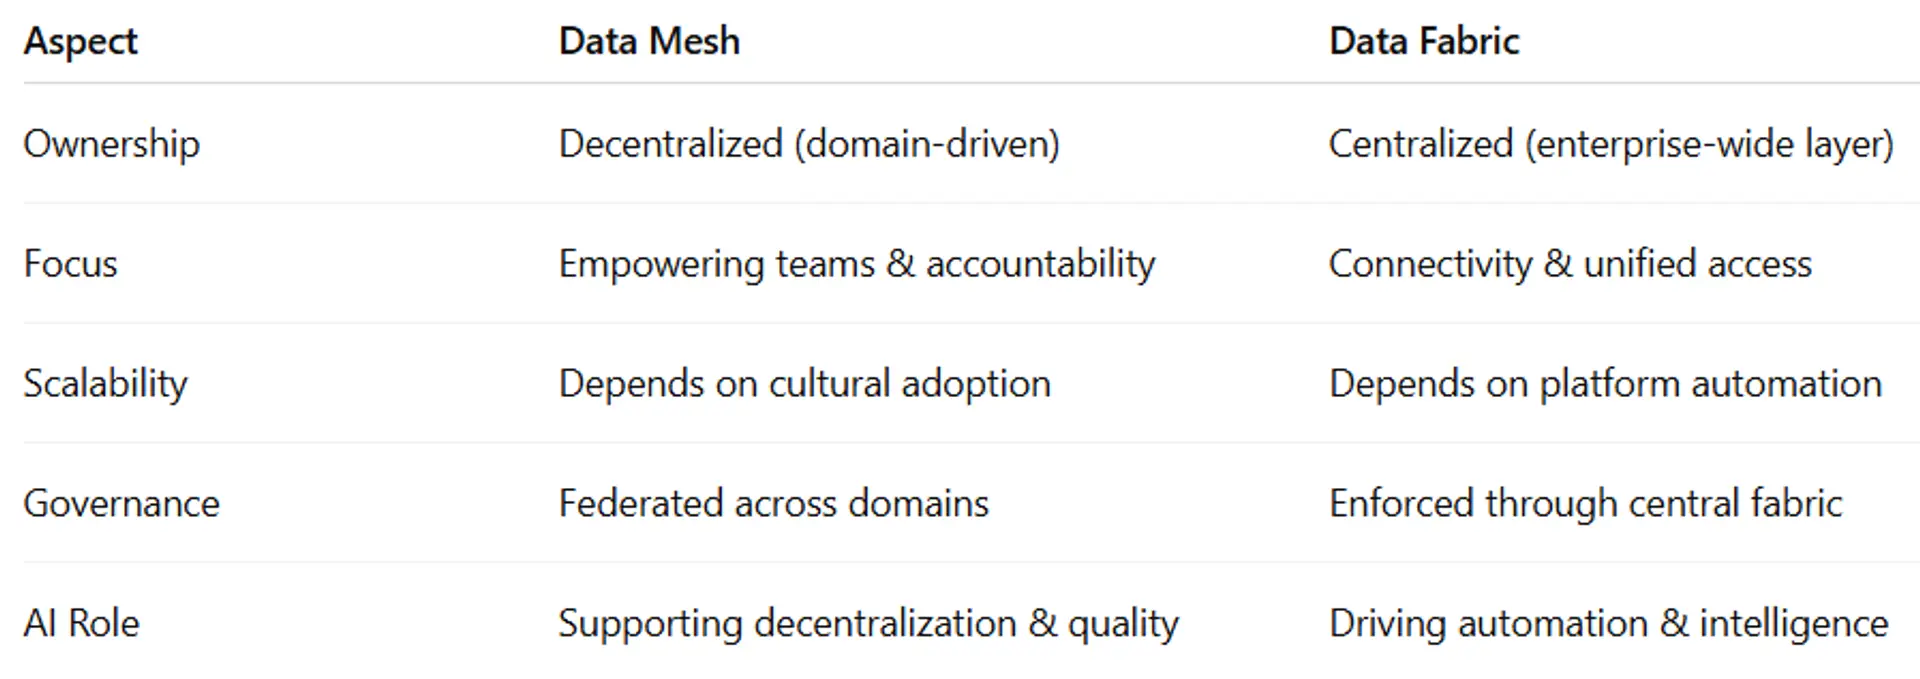Select the Scalability row label
Image resolution: width=1920 pixels, height=679 pixels.
coord(105,384)
